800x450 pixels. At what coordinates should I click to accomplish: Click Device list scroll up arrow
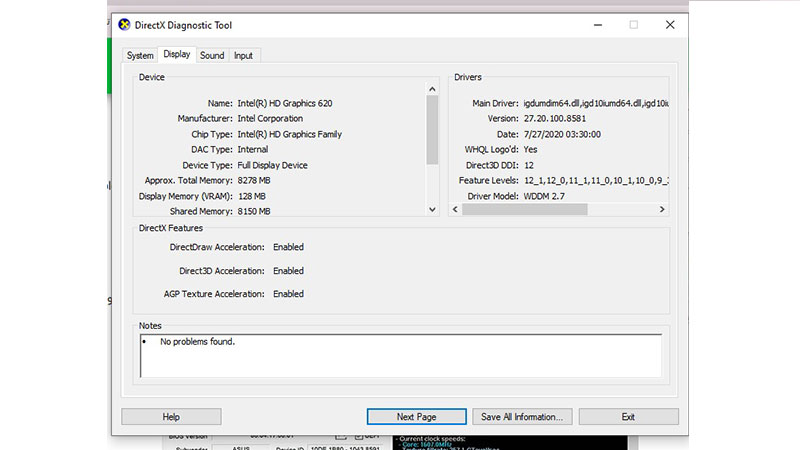(432, 89)
